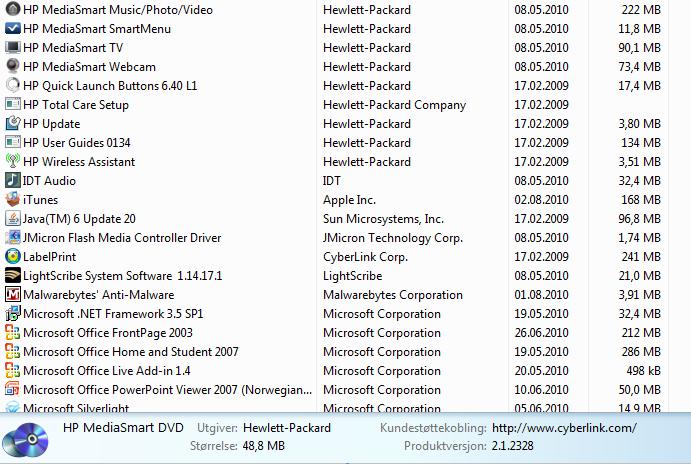Click the HP Update icon
Image resolution: width=691 pixels, height=464 pixels.
click(x=13, y=123)
